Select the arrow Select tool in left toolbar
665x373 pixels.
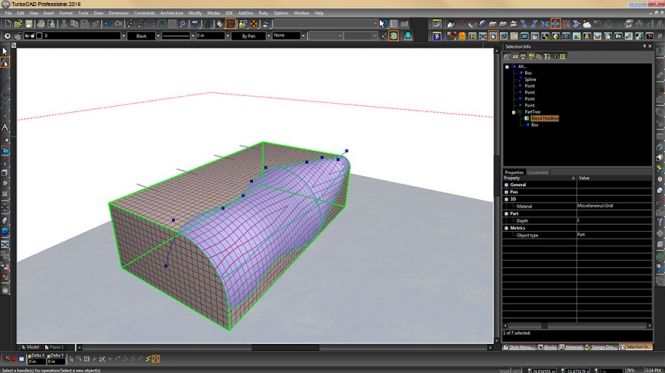(5, 52)
